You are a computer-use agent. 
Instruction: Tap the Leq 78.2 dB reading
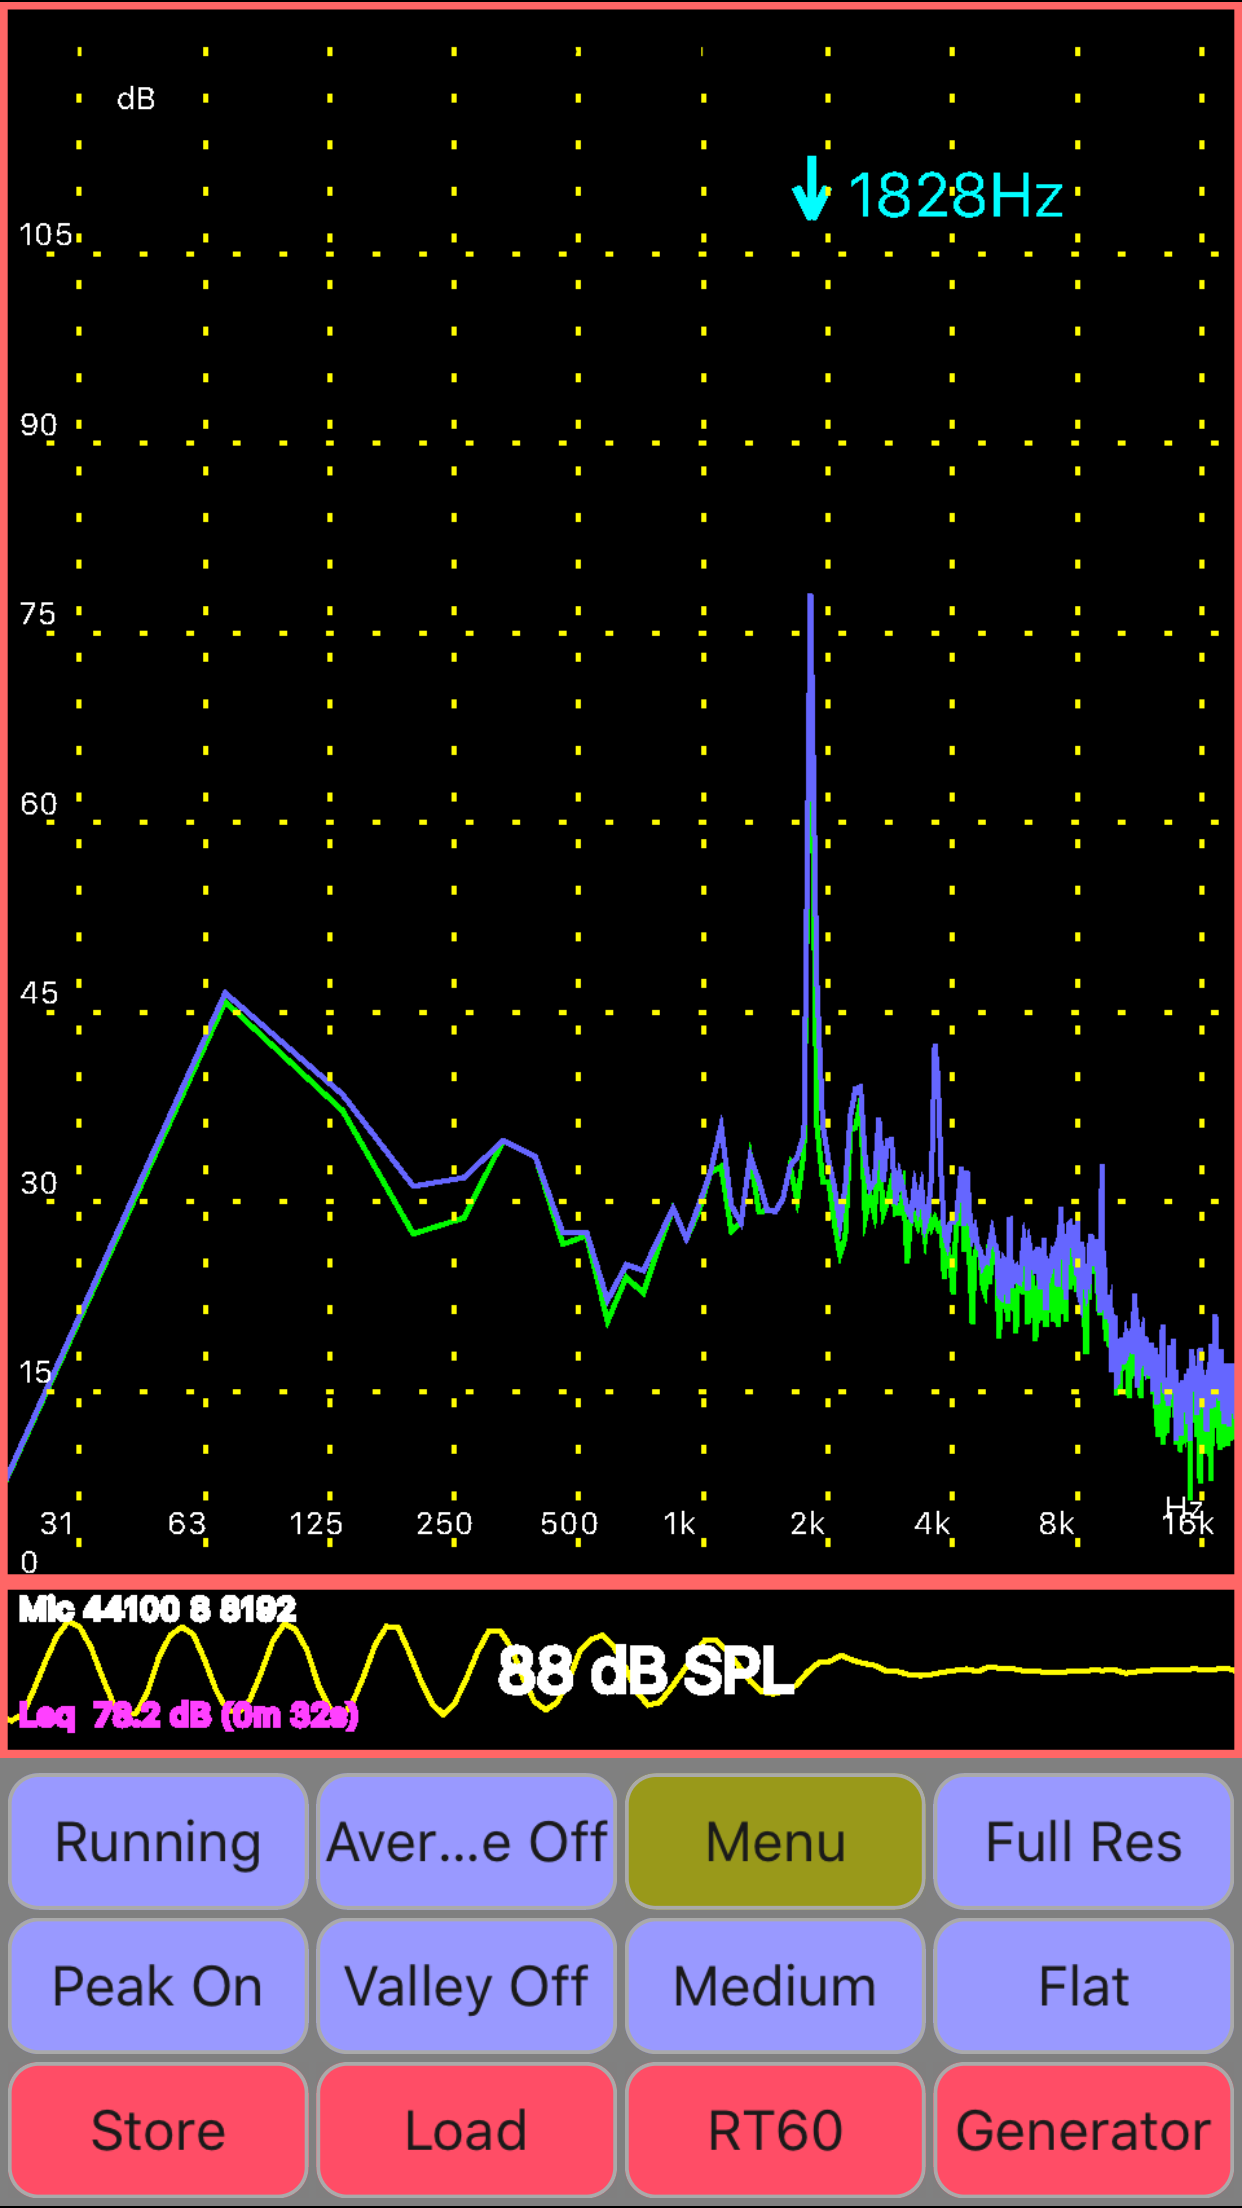(189, 1716)
